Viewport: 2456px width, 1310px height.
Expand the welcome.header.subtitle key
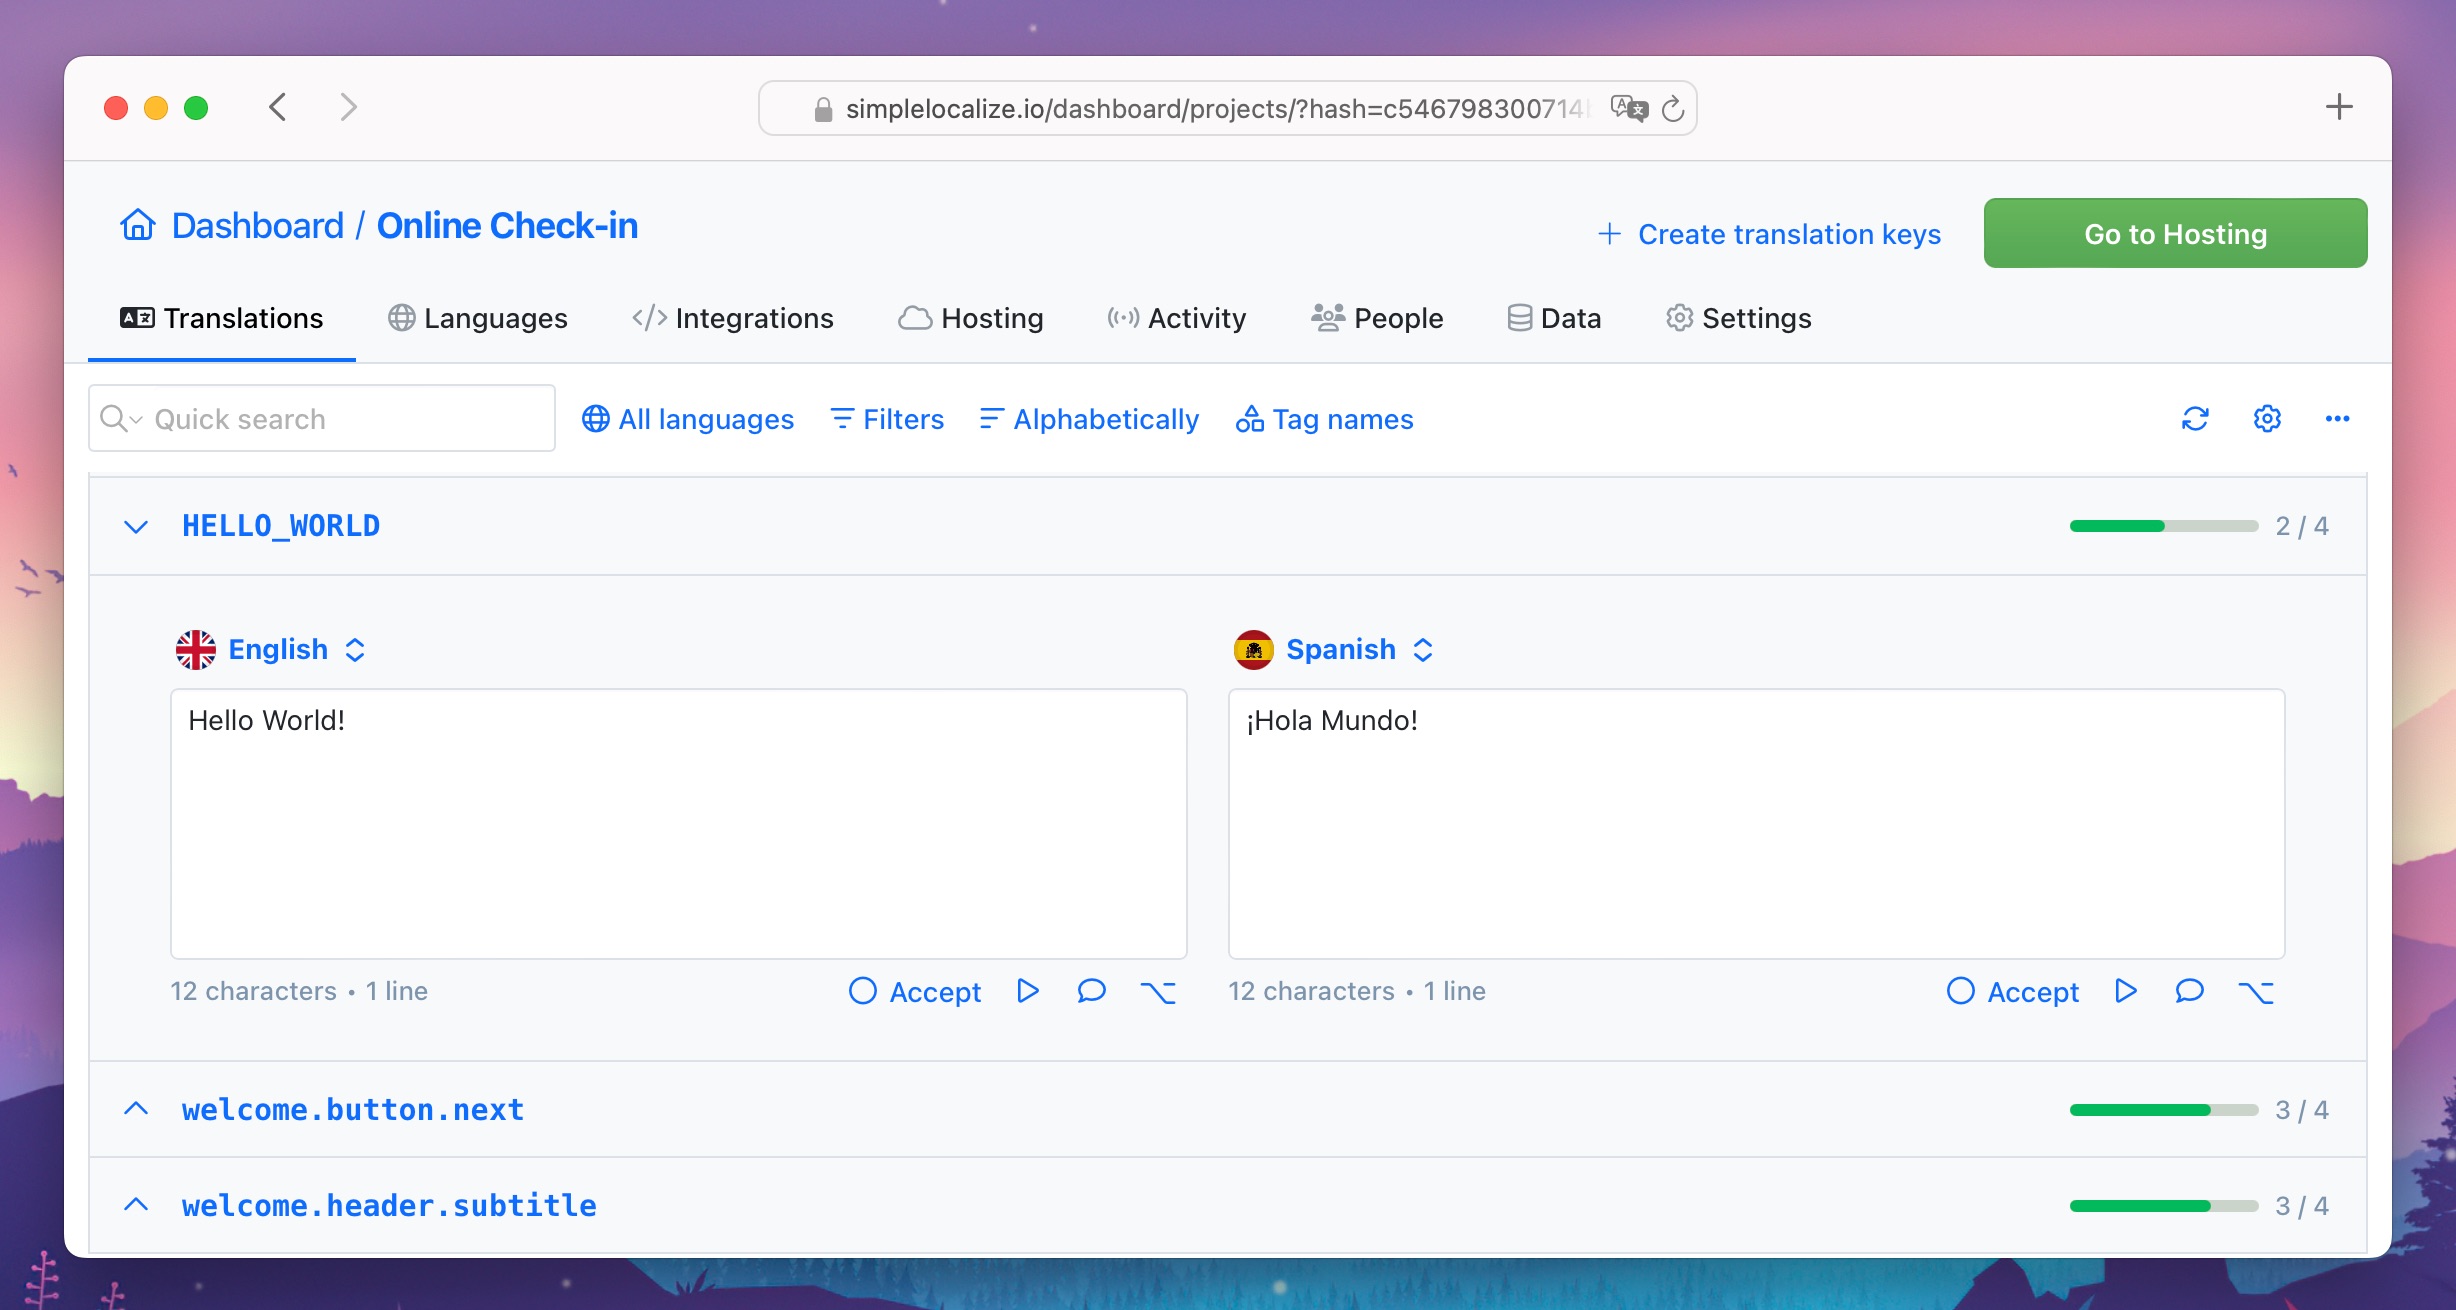138,1204
